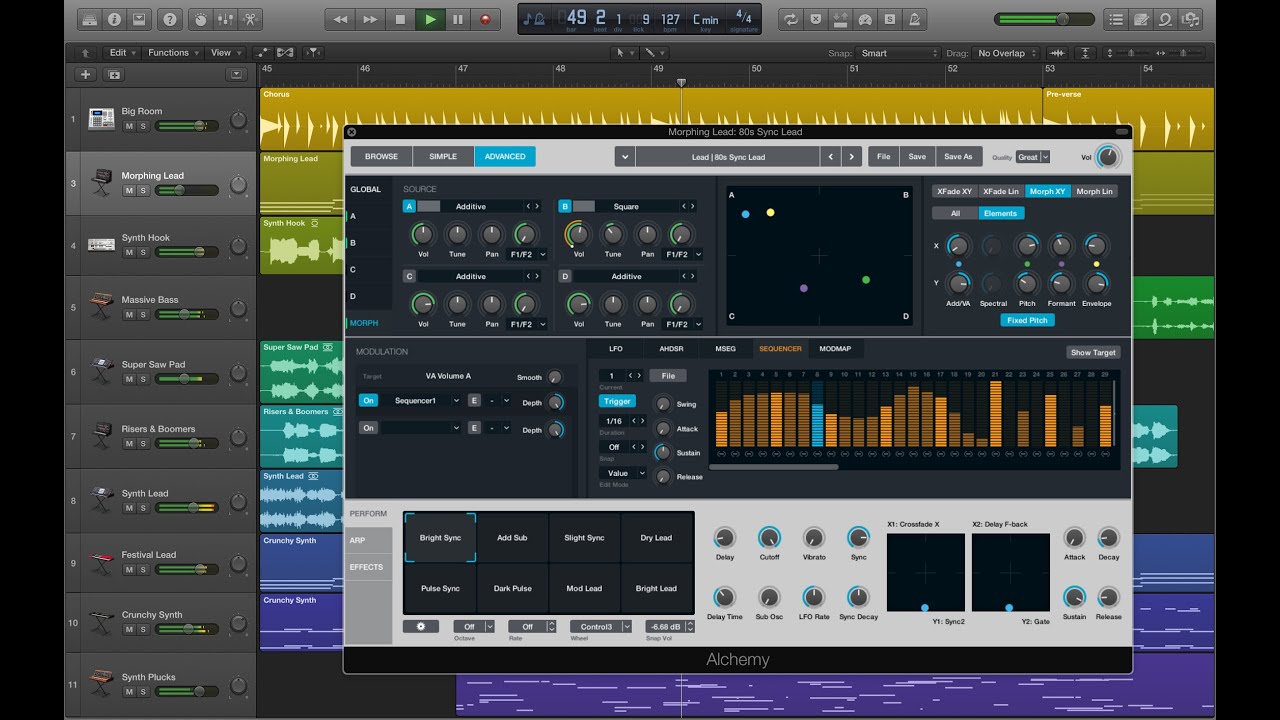This screenshot has width=1280, height=720.
Task: Rewind the playhead
Action: point(341,19)
